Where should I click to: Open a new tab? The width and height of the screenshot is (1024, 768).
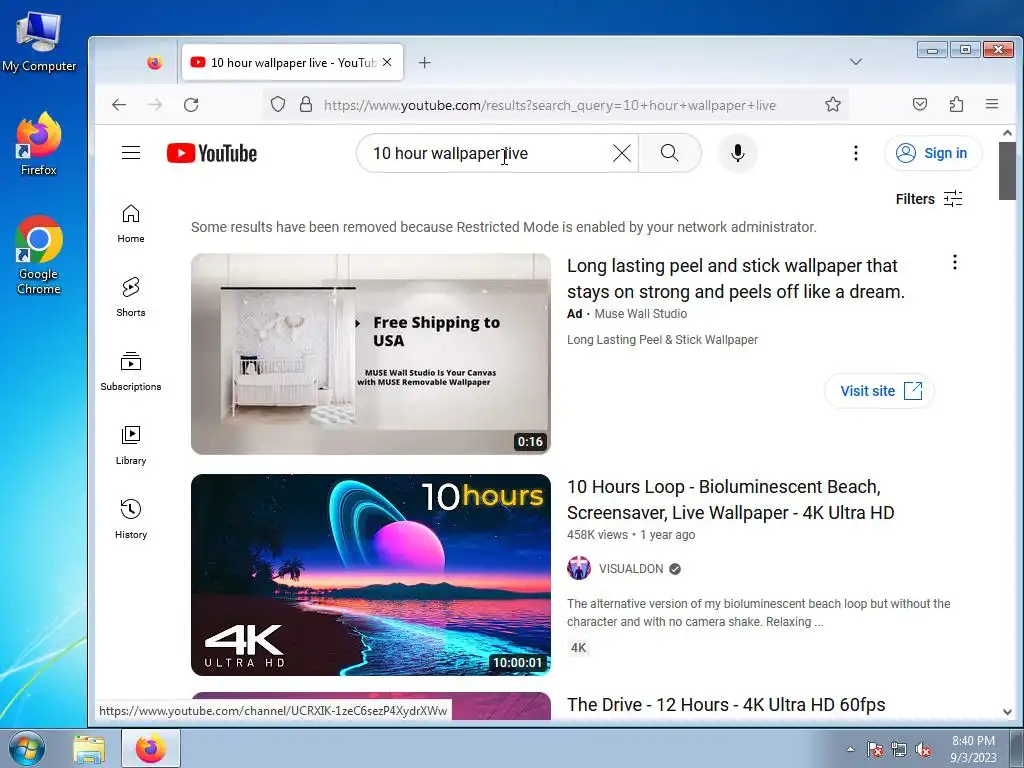[x=424, y=63]
